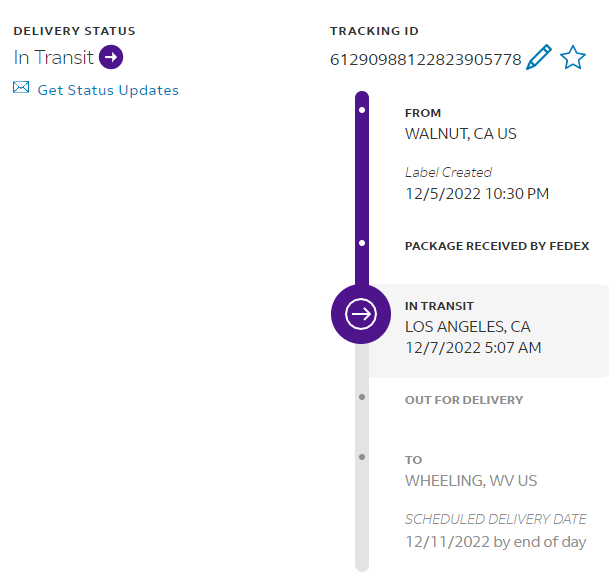The image size is (609, 584).
Task: Click the WHEELING, WV US destination
Action: tap(470, 481)
